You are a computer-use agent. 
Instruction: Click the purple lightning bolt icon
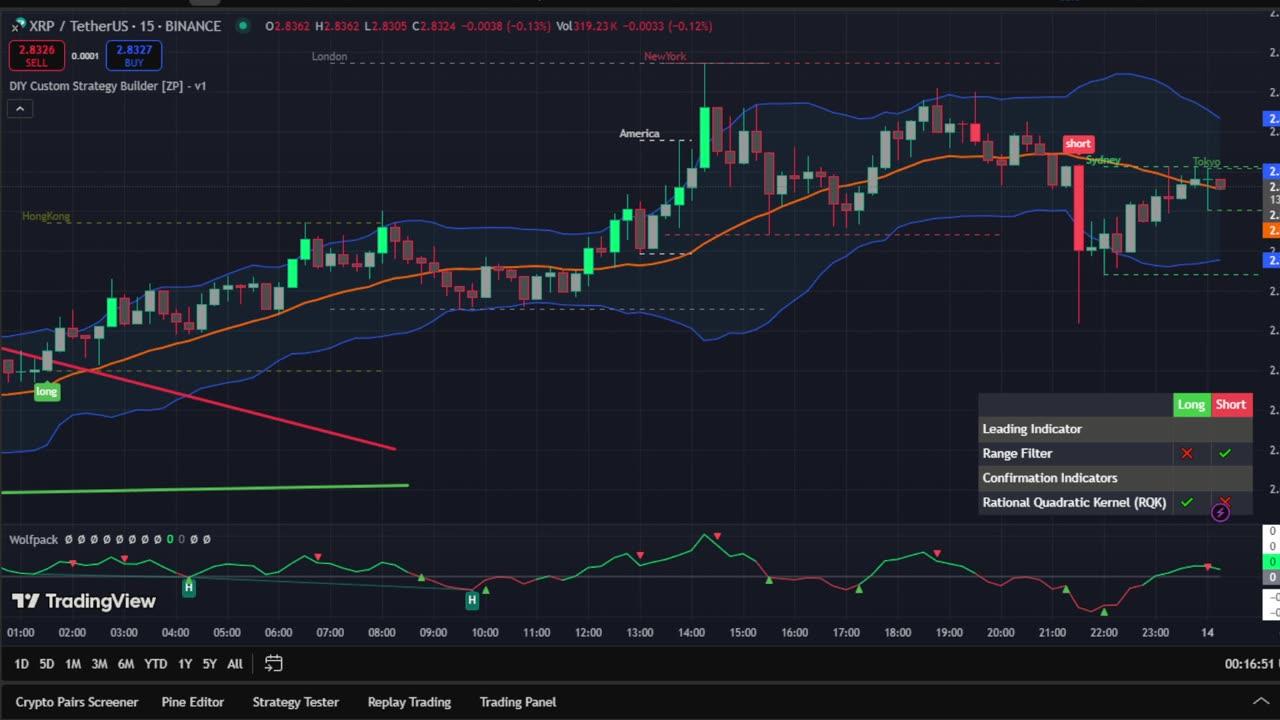(x=1220, y=513)
